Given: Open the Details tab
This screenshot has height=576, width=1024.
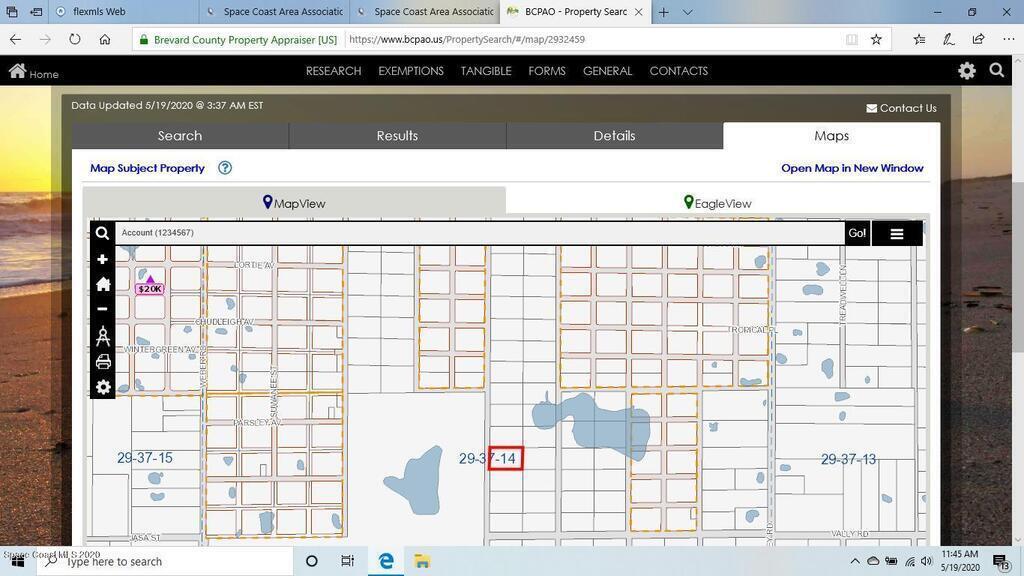Looking at the screenshot, I should (614, 136).
